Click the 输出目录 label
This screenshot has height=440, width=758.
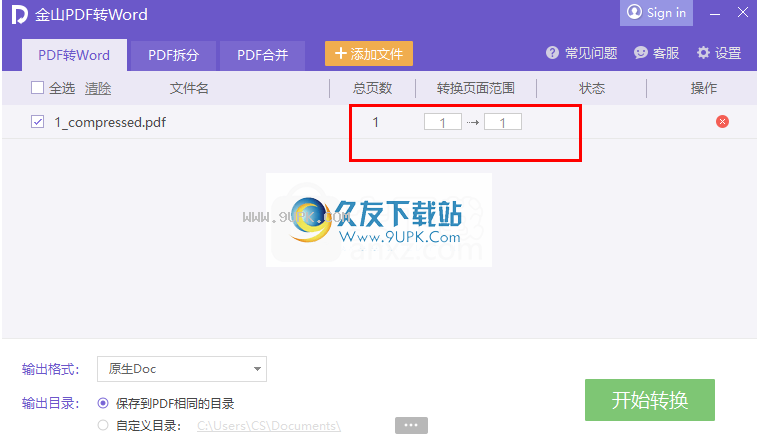[50, 403]
